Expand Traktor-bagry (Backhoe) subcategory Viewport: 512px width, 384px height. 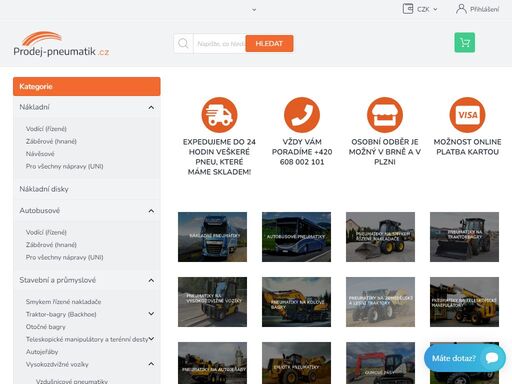pos(151,314)
